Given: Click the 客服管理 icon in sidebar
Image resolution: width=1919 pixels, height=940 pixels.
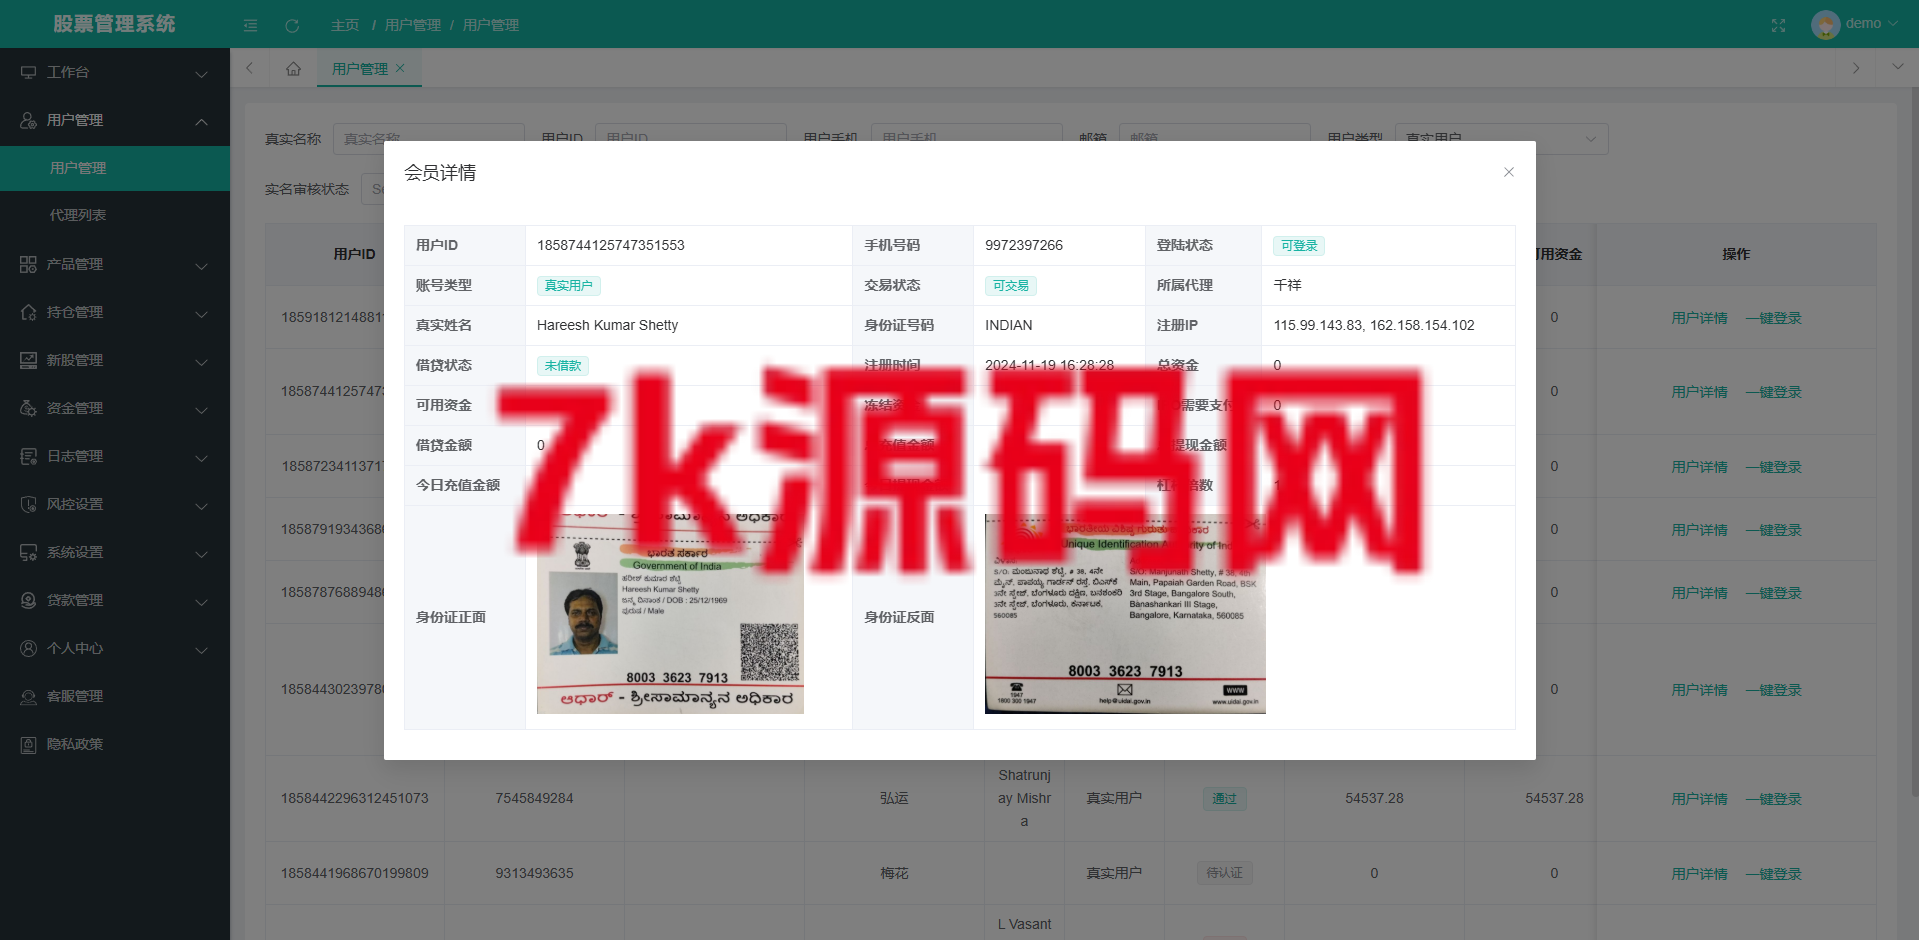Looking at the screenshot, I should (x=28, y=696).
